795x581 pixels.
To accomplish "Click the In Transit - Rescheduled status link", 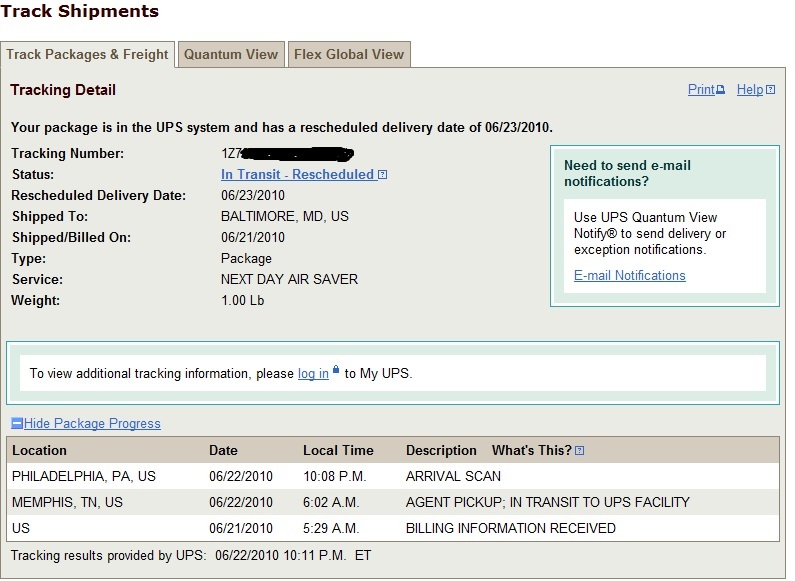I will [x=298, y=174].
